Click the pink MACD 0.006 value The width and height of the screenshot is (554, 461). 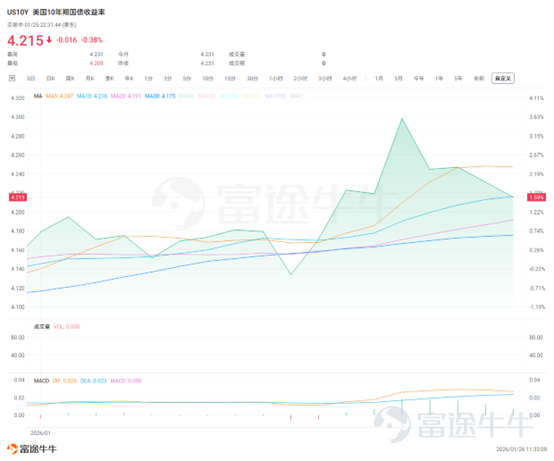126,381
